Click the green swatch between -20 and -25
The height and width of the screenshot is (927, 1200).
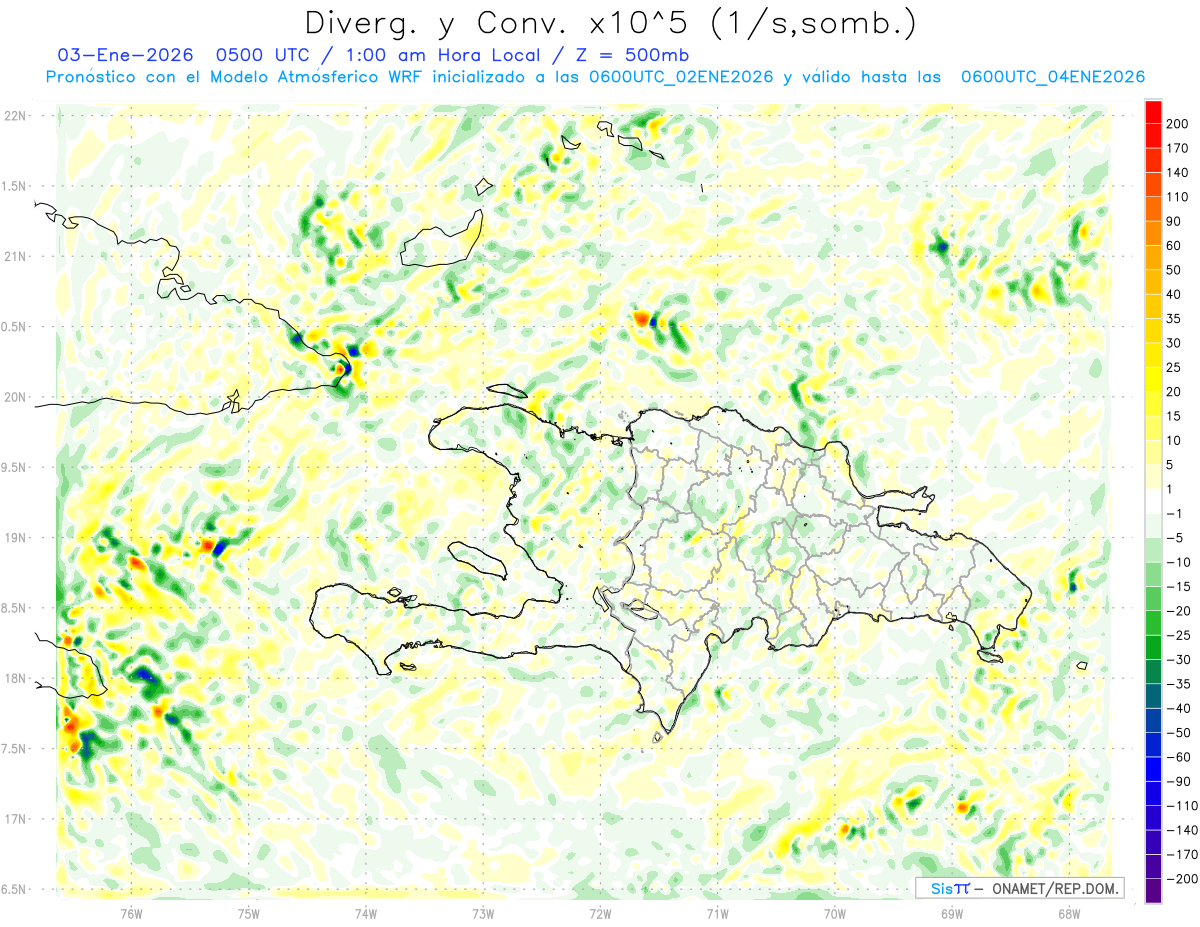pos(1153,622)
